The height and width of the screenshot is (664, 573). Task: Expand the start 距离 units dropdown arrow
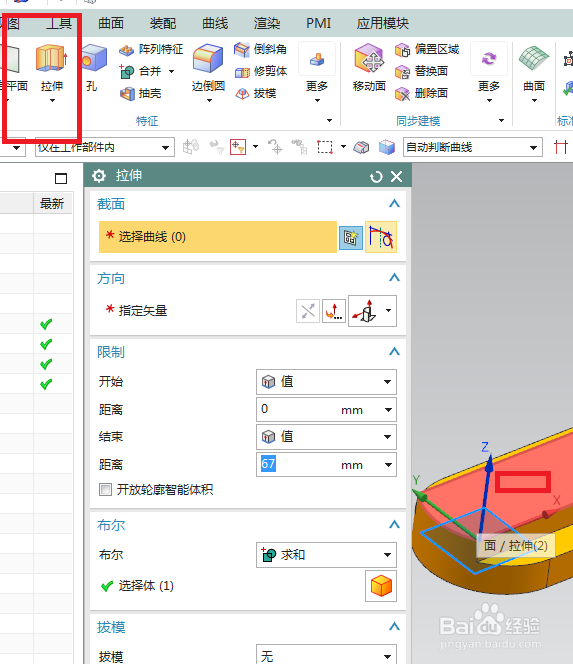[388, 409]
